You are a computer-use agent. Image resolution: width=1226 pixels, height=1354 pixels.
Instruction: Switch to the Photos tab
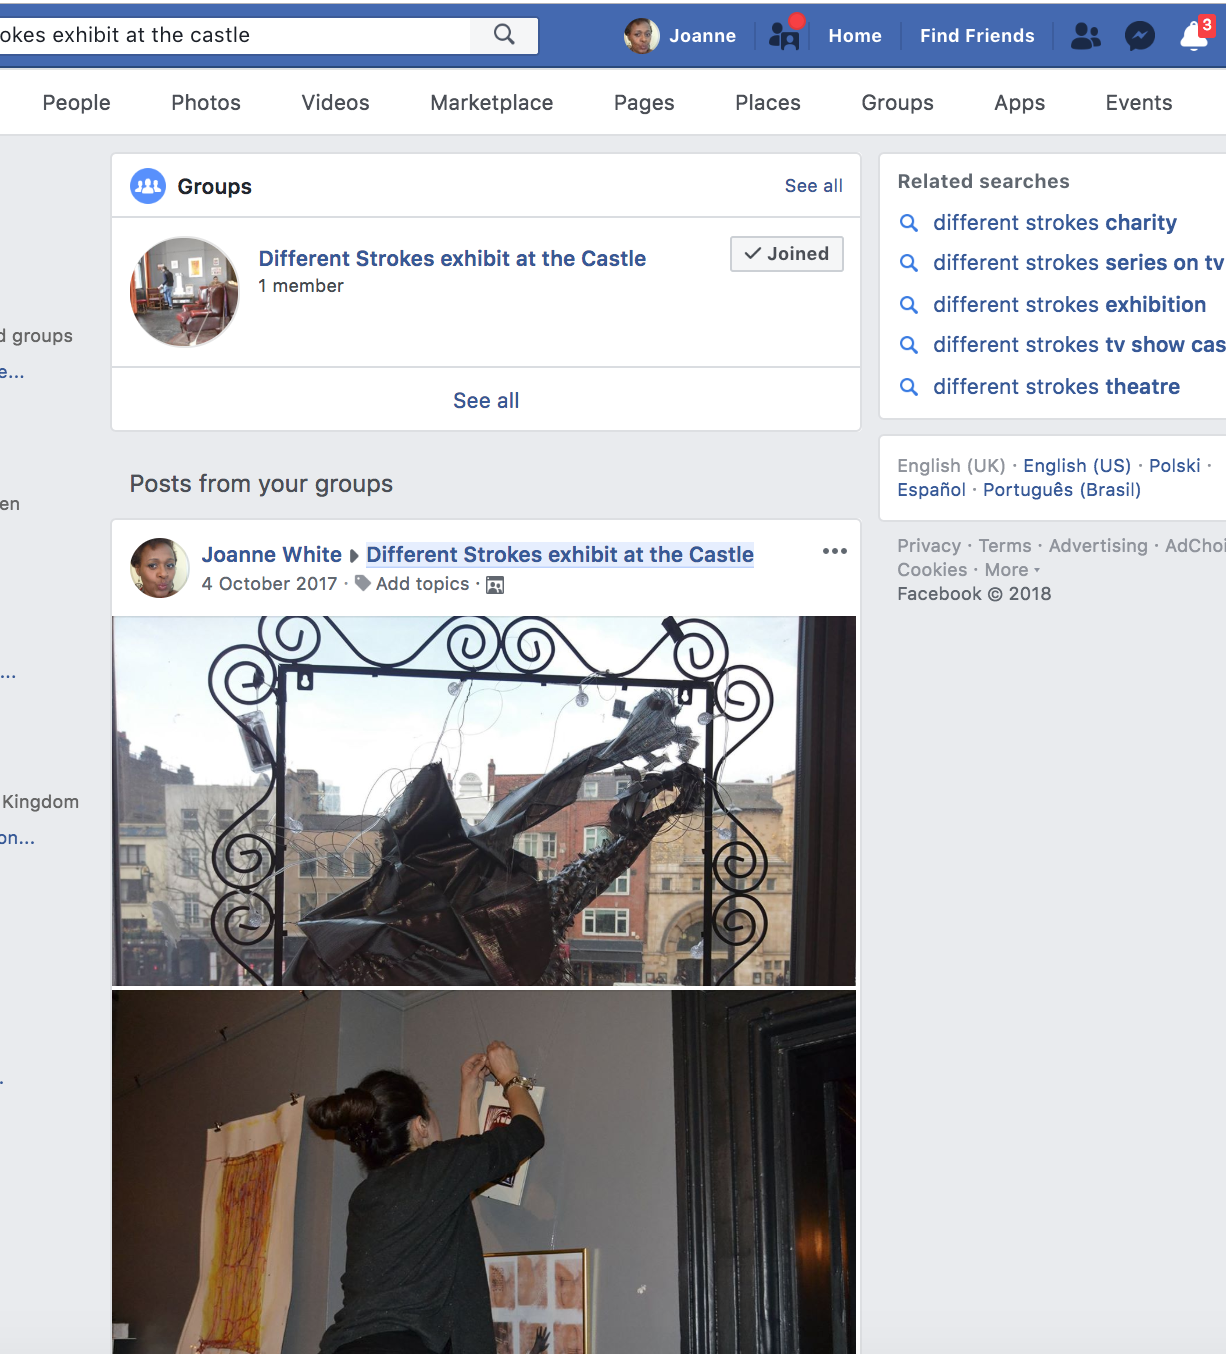point(206,103)
